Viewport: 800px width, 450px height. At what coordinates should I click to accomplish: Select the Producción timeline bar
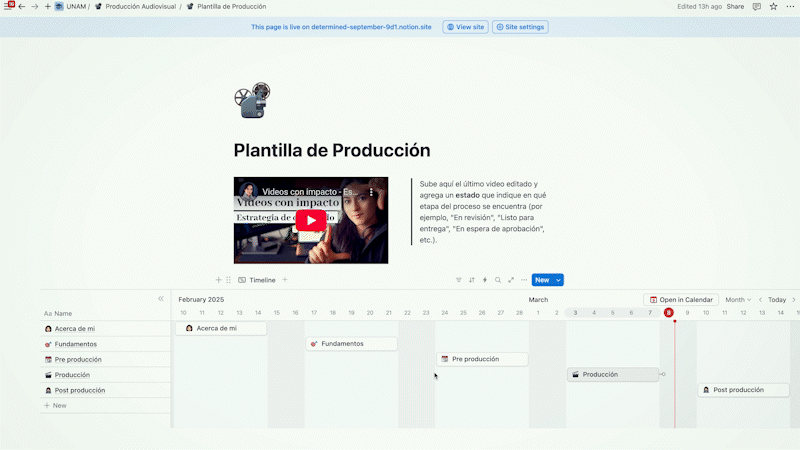coord(613,375)
